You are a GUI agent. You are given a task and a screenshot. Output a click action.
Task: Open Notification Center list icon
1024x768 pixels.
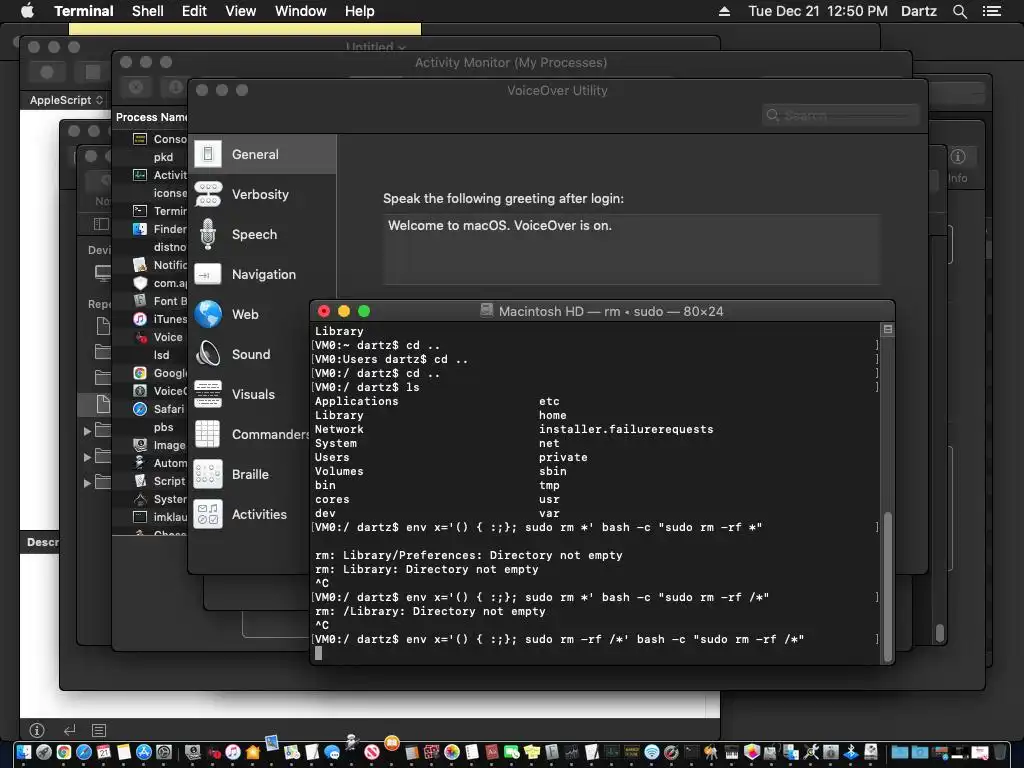(991, 11)
